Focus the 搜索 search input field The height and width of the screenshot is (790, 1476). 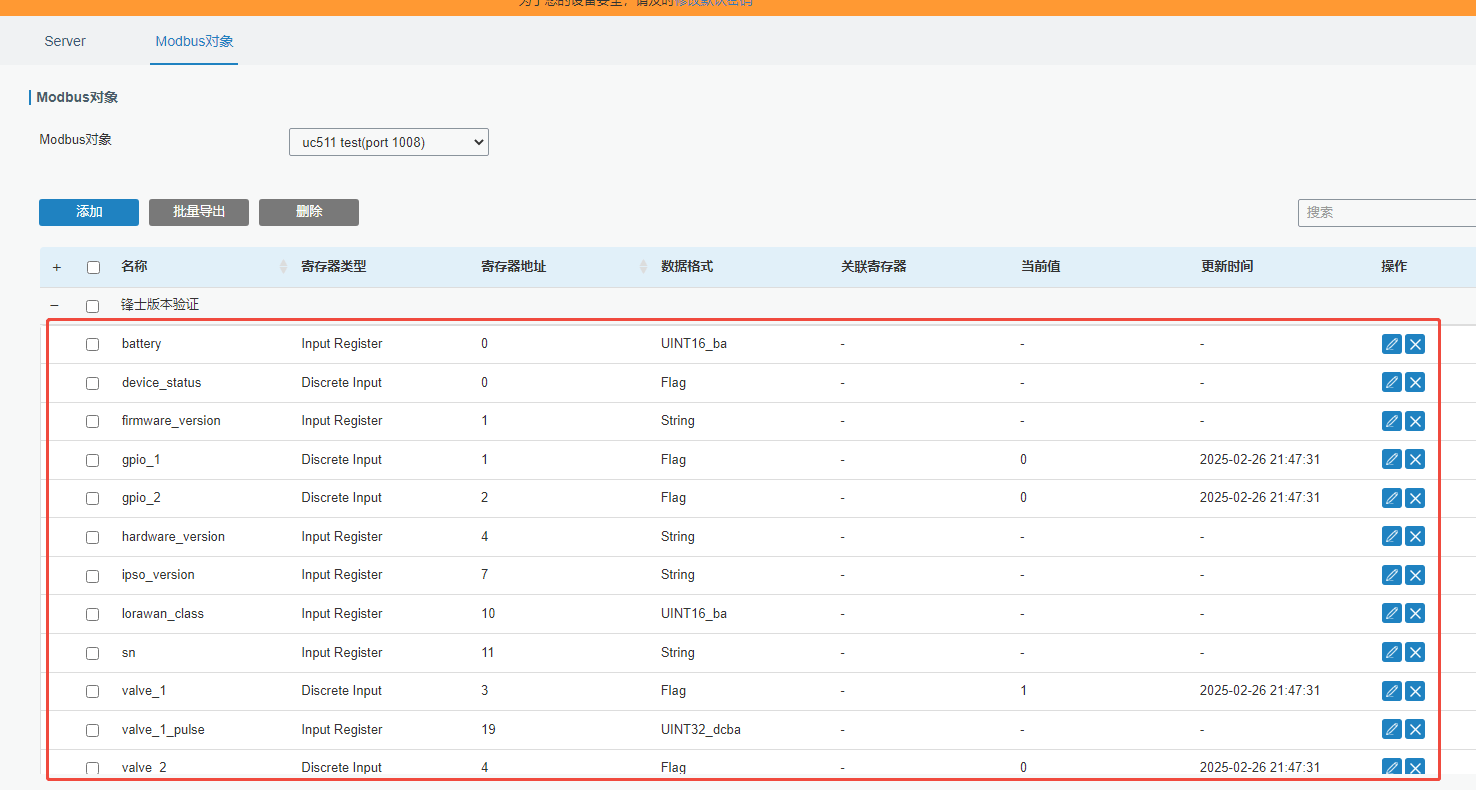coord(1385,212)
